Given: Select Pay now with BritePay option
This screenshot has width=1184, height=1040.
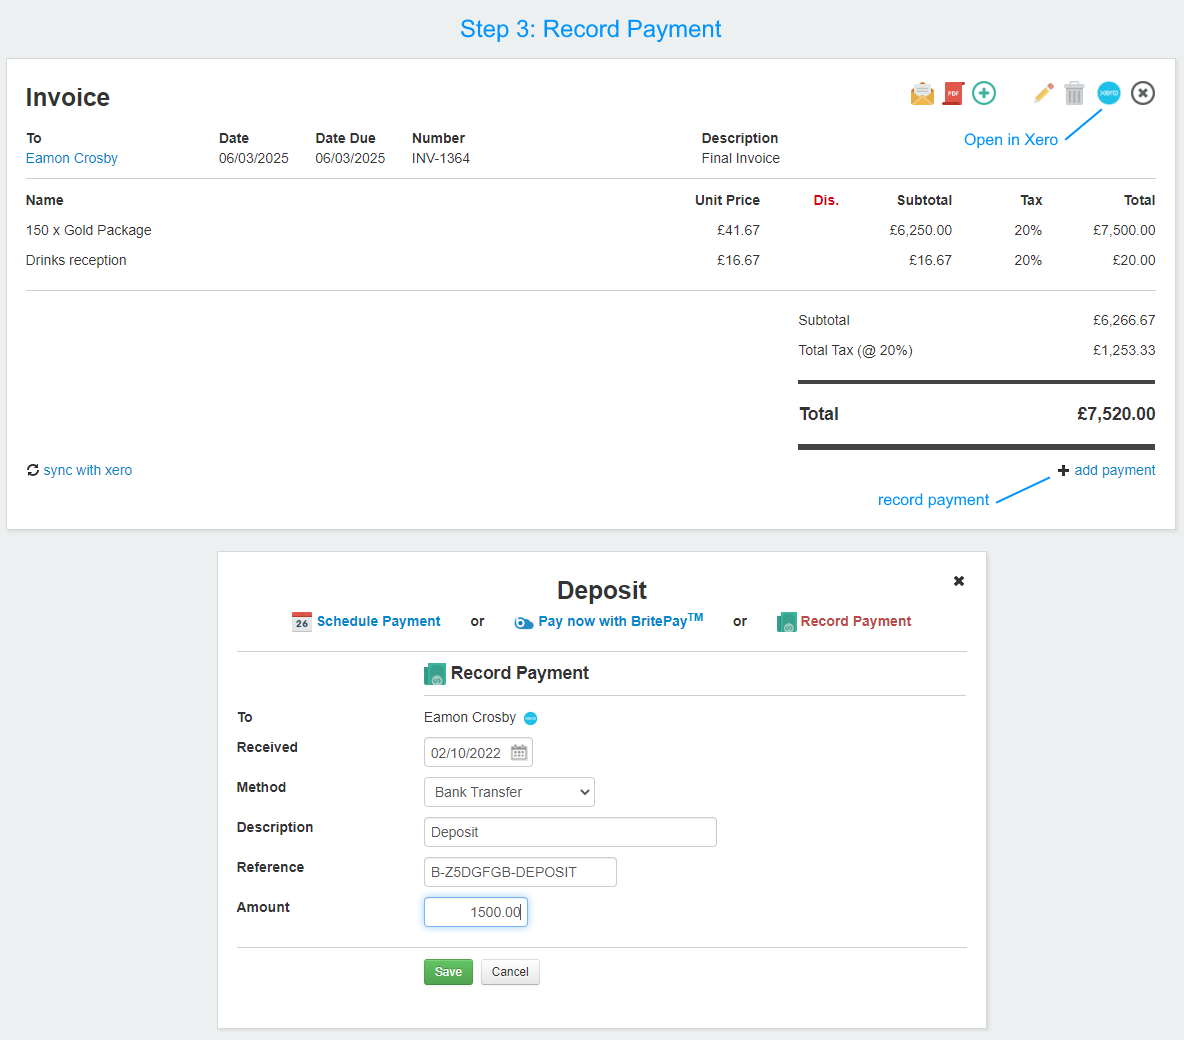Looking at the screenshot, I should point(620,621).
